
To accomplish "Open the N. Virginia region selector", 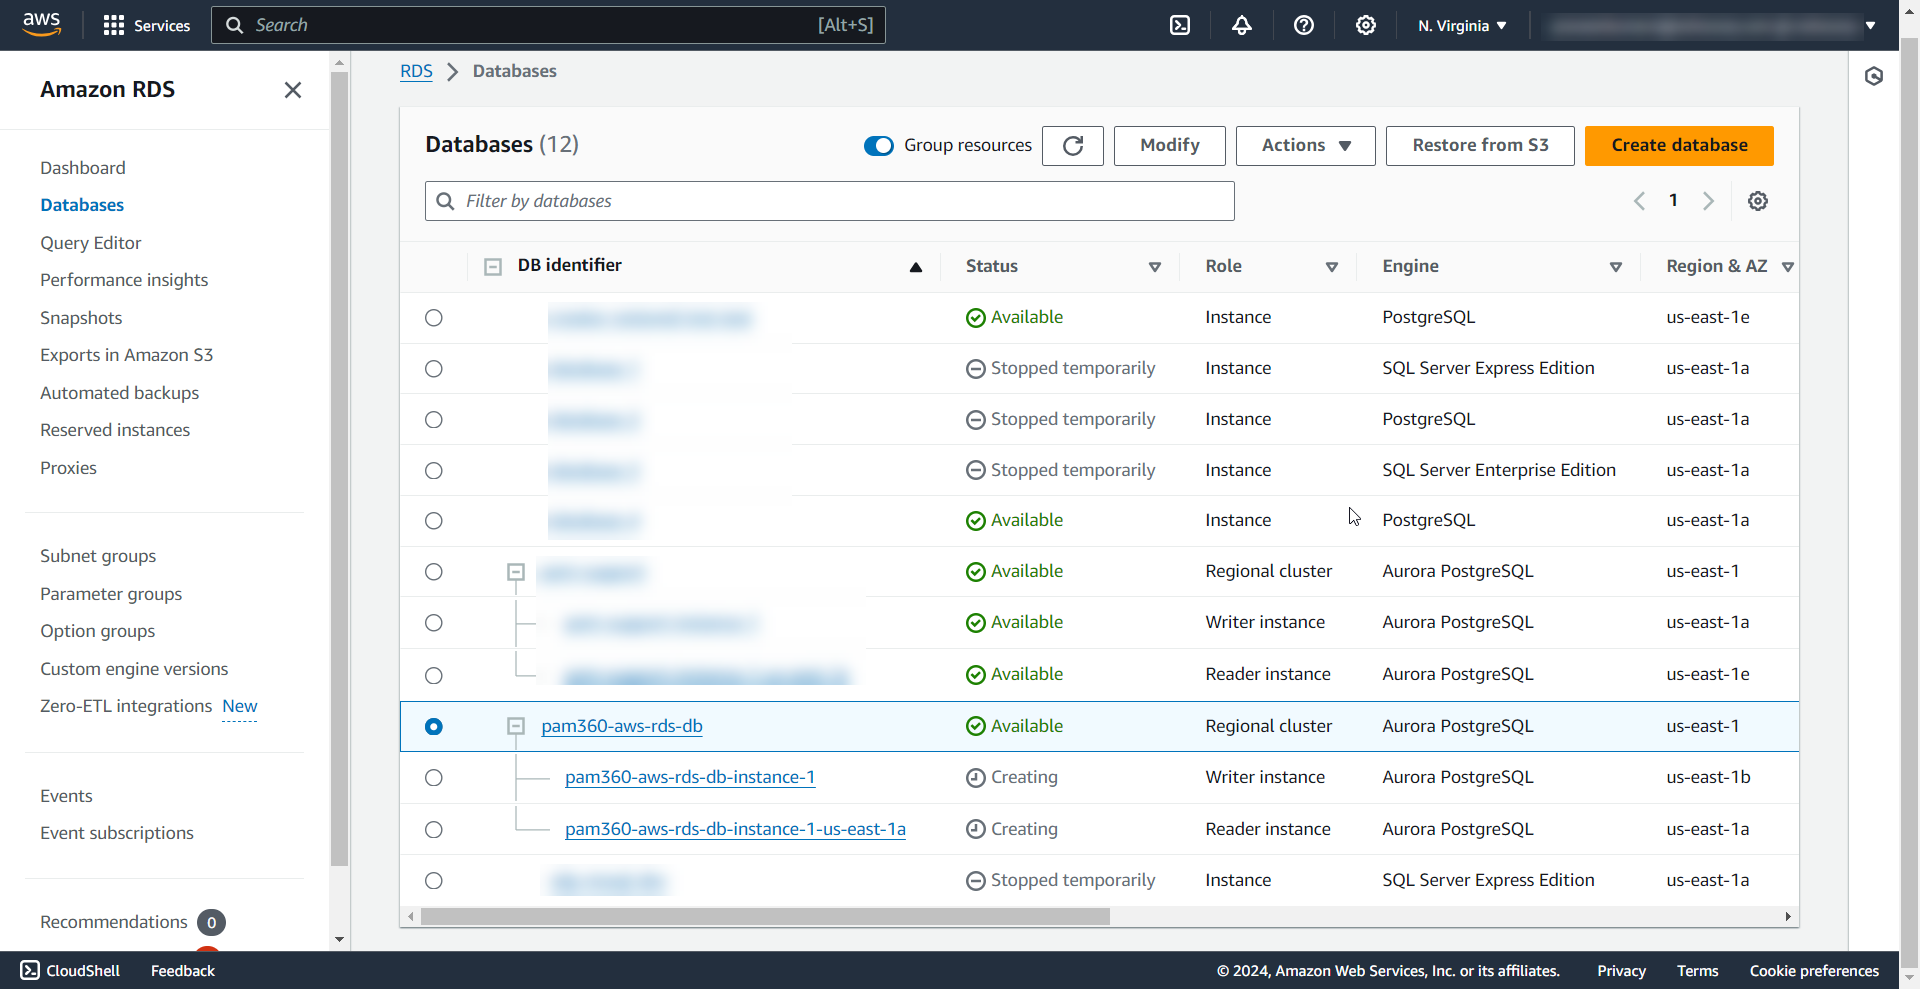I will point(1462,26).
